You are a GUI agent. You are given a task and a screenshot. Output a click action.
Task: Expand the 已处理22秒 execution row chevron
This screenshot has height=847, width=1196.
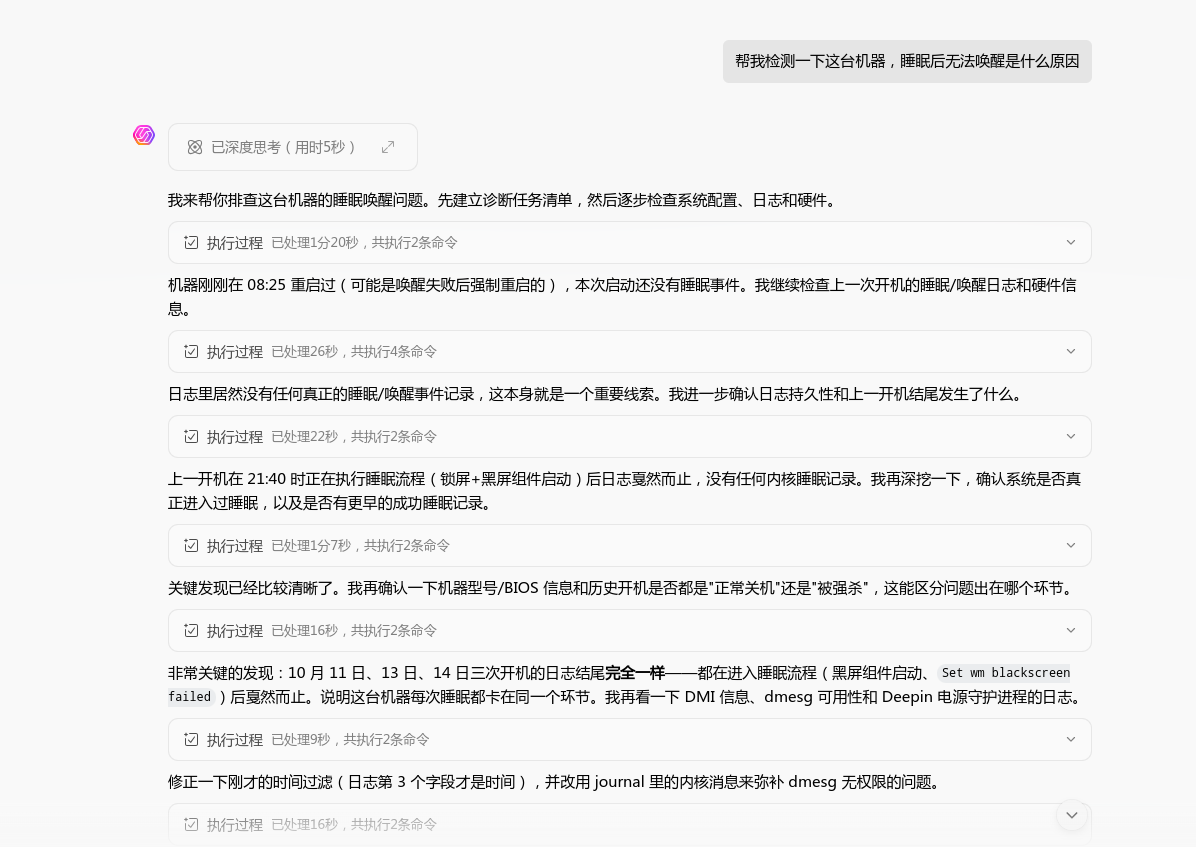click(1071, 436)
